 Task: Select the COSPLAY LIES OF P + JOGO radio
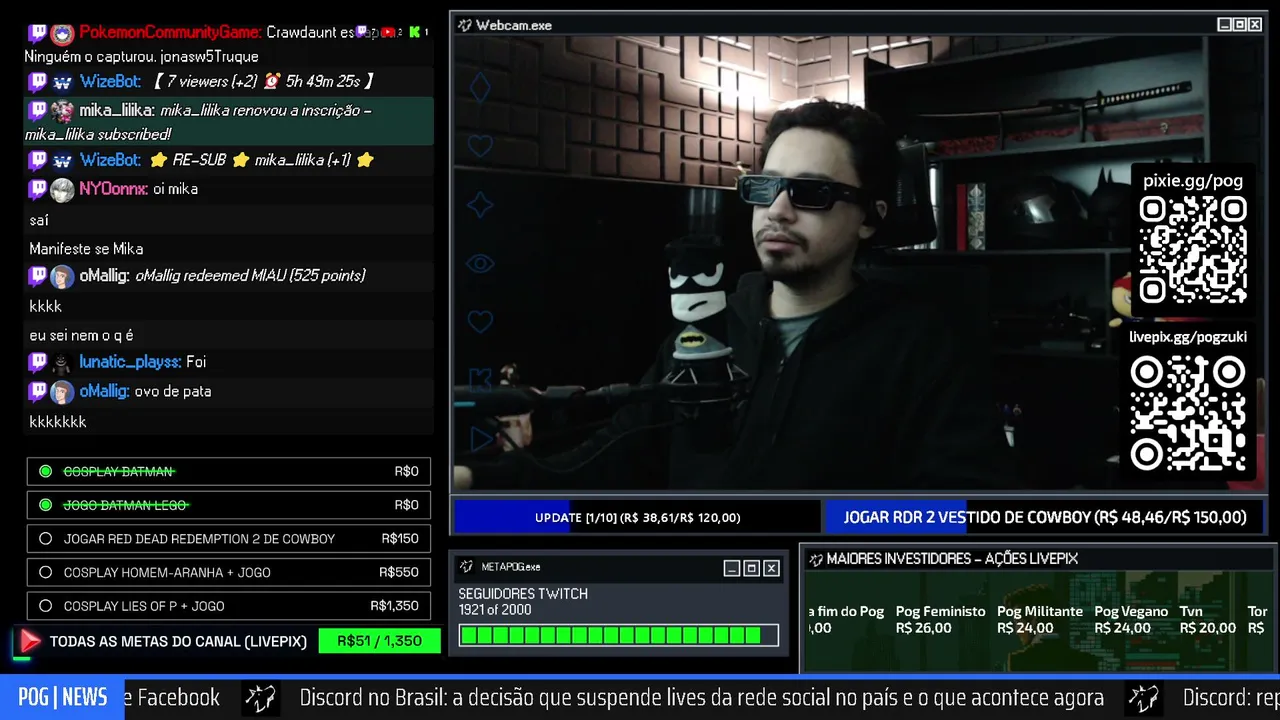click(x=45, y=606)
